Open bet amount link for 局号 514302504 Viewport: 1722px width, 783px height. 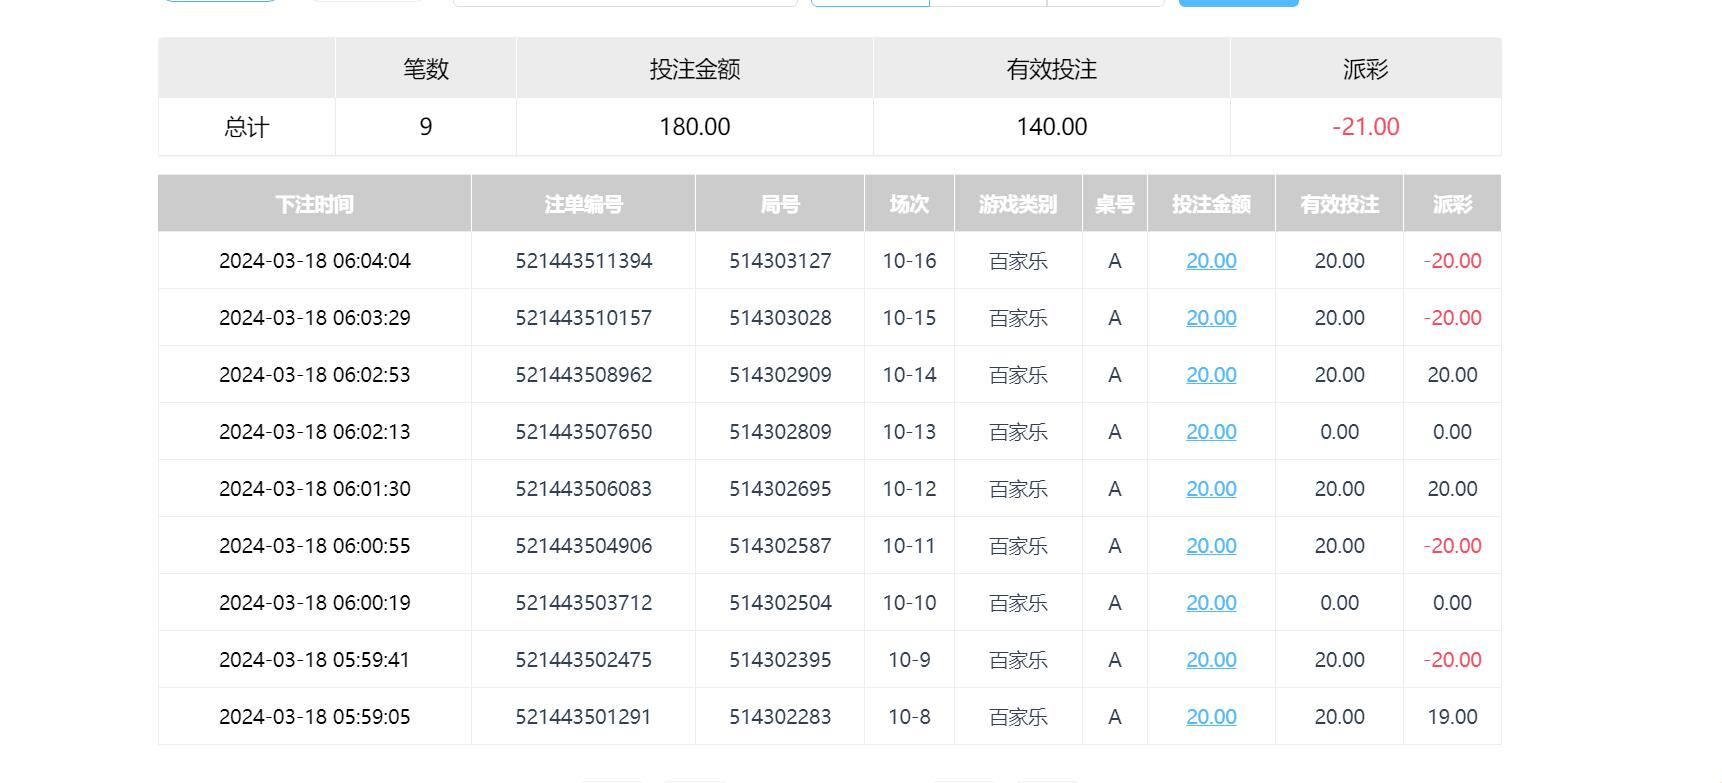pyautogui.click(x=1211, y=603)
